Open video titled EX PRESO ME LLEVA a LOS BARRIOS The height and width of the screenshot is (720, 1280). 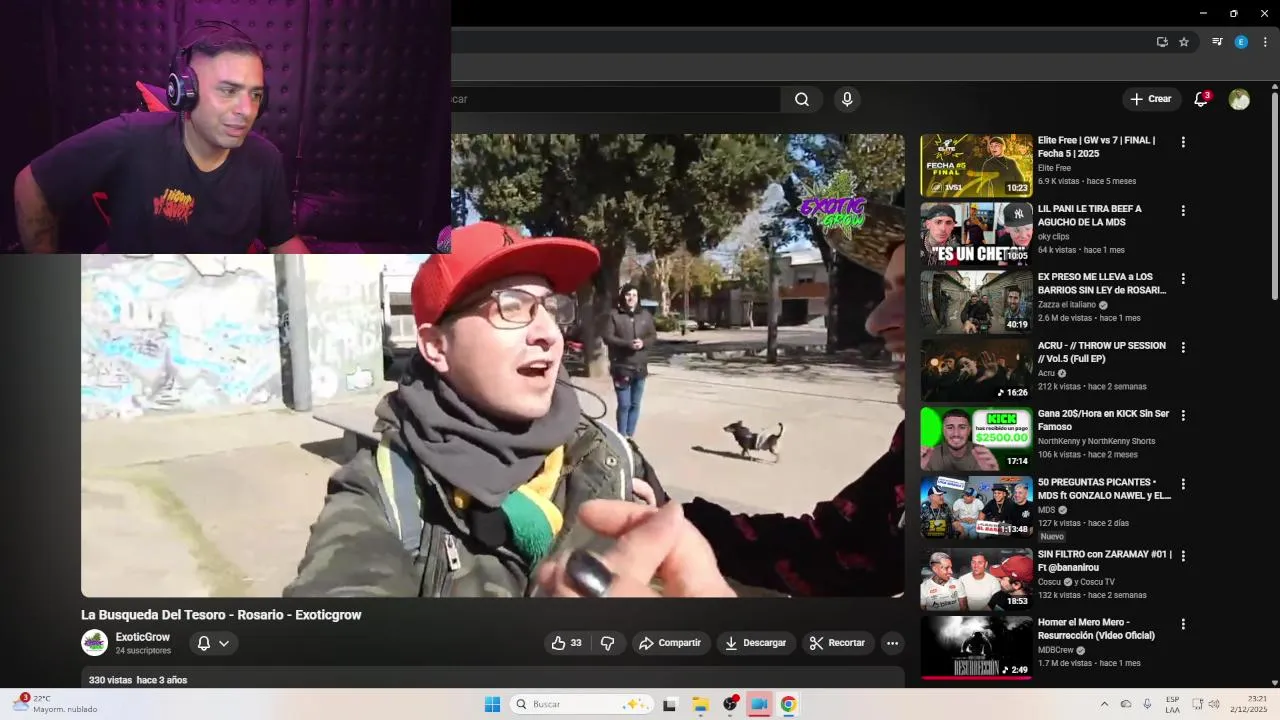click(x=1101, y=283)
